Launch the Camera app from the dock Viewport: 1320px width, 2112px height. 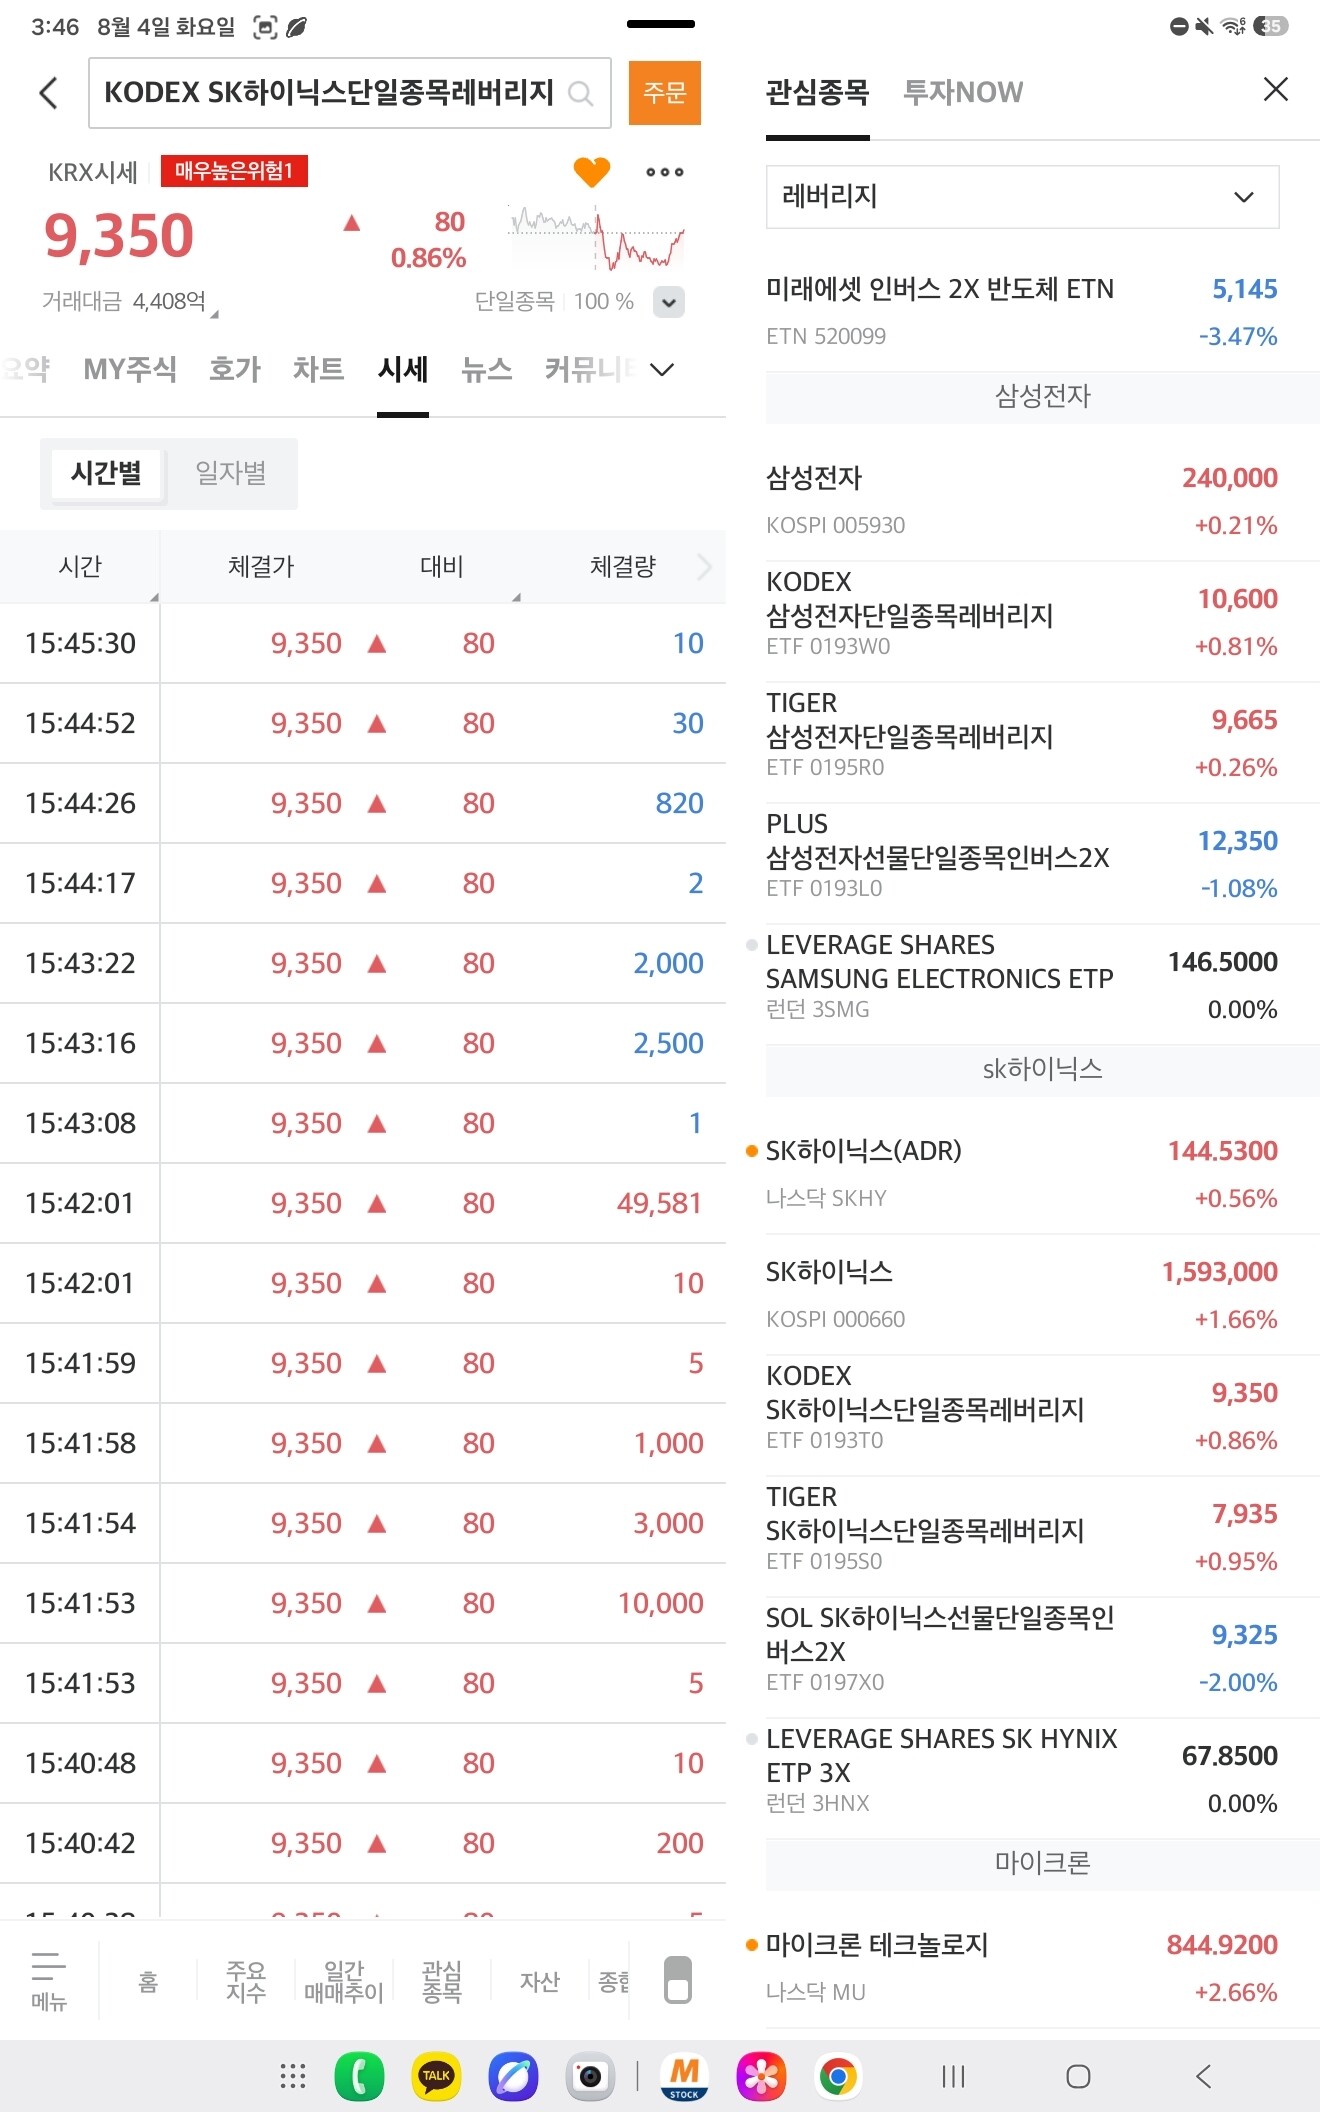coord(590,2076)
